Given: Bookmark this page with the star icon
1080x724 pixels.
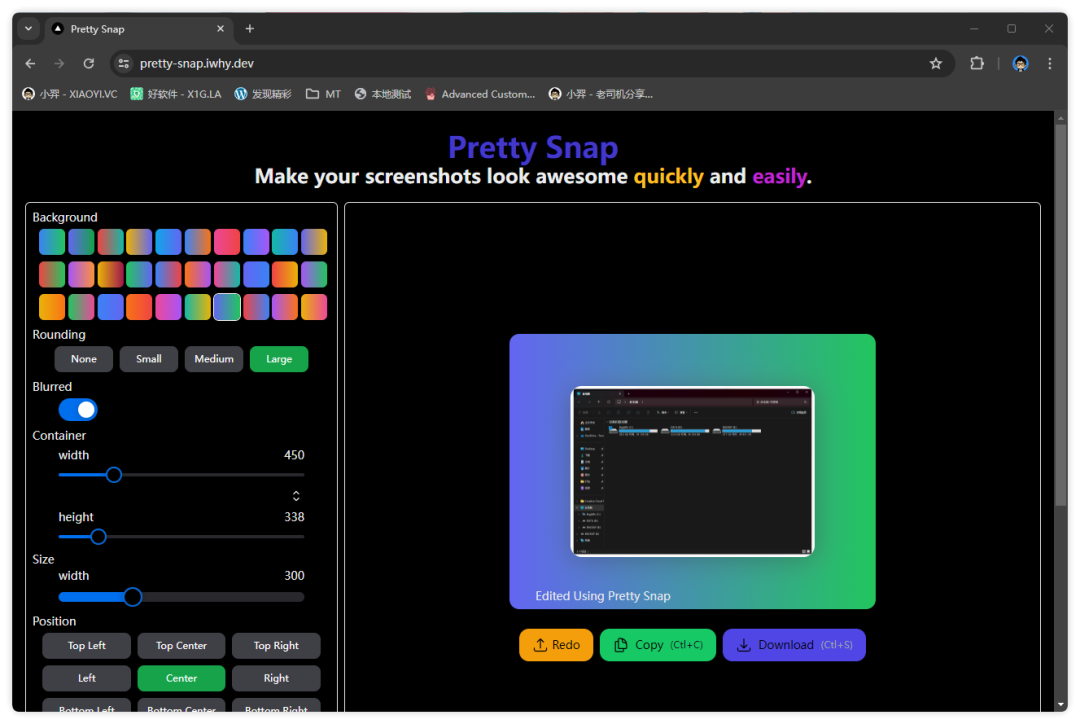Looking at the screenshot, I should pyautogui.click(x=936, y=63).
